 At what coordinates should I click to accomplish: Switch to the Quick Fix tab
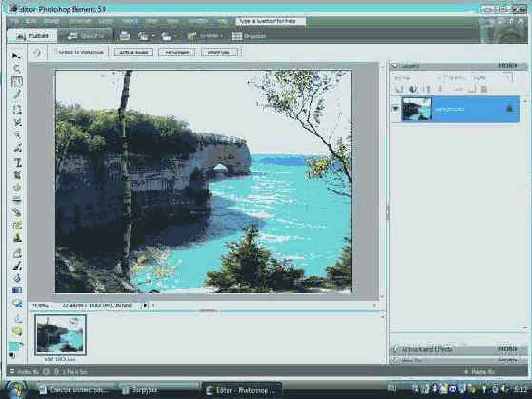(x=86, y=36)
